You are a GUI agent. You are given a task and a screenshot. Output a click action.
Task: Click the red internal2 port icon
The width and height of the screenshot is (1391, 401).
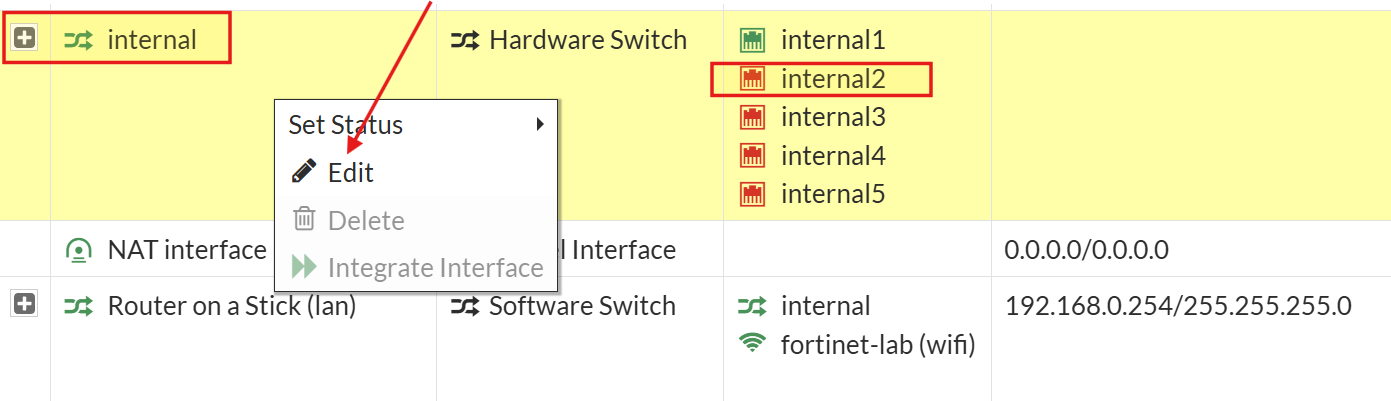click(x=752, y=78)
